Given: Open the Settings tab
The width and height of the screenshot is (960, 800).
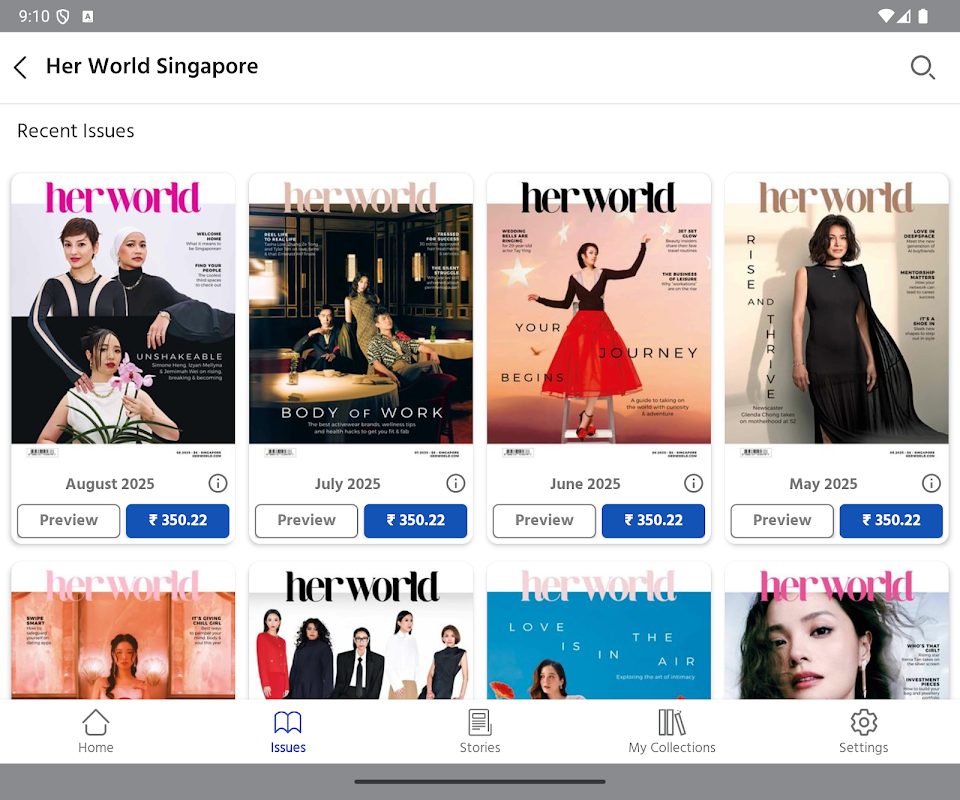Looking at the screenshot, I should (x=863, y=731).
